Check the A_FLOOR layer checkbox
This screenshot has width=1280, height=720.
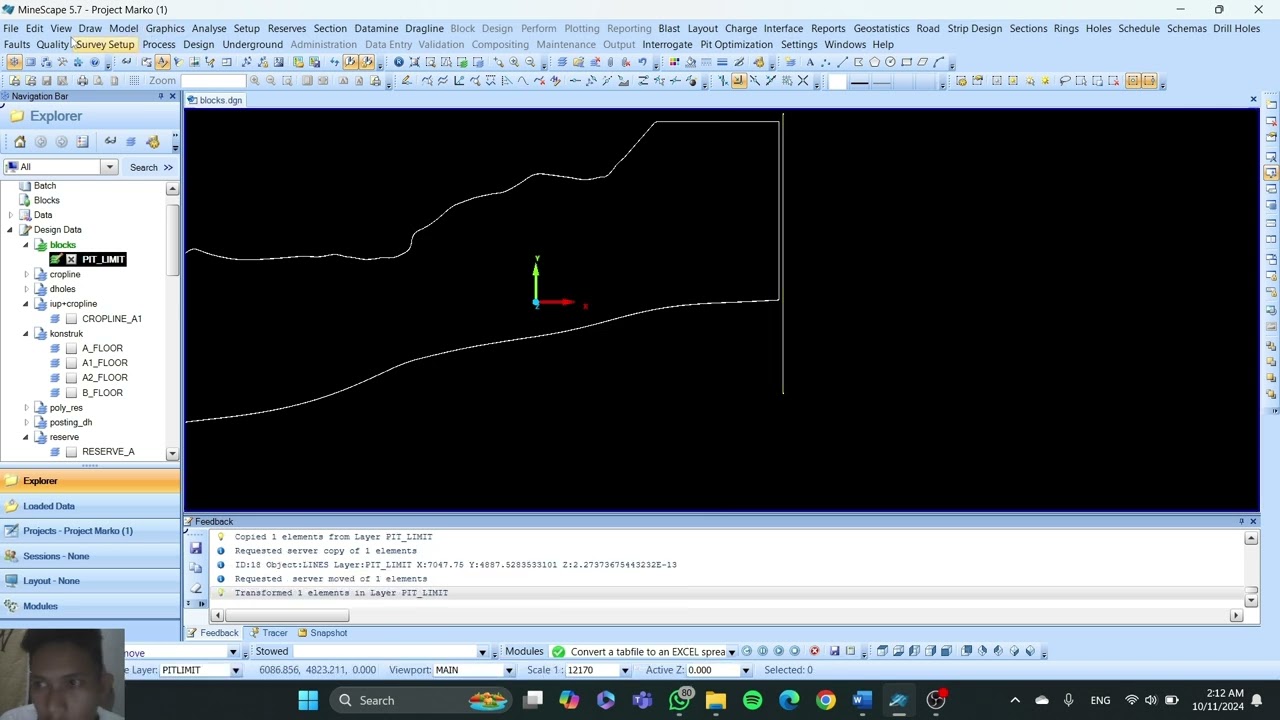(x=71, y=348)
